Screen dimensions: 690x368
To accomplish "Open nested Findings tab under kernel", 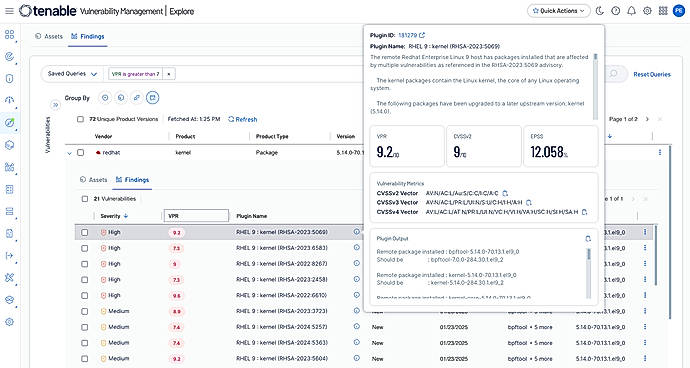I will tap(132, 180).
